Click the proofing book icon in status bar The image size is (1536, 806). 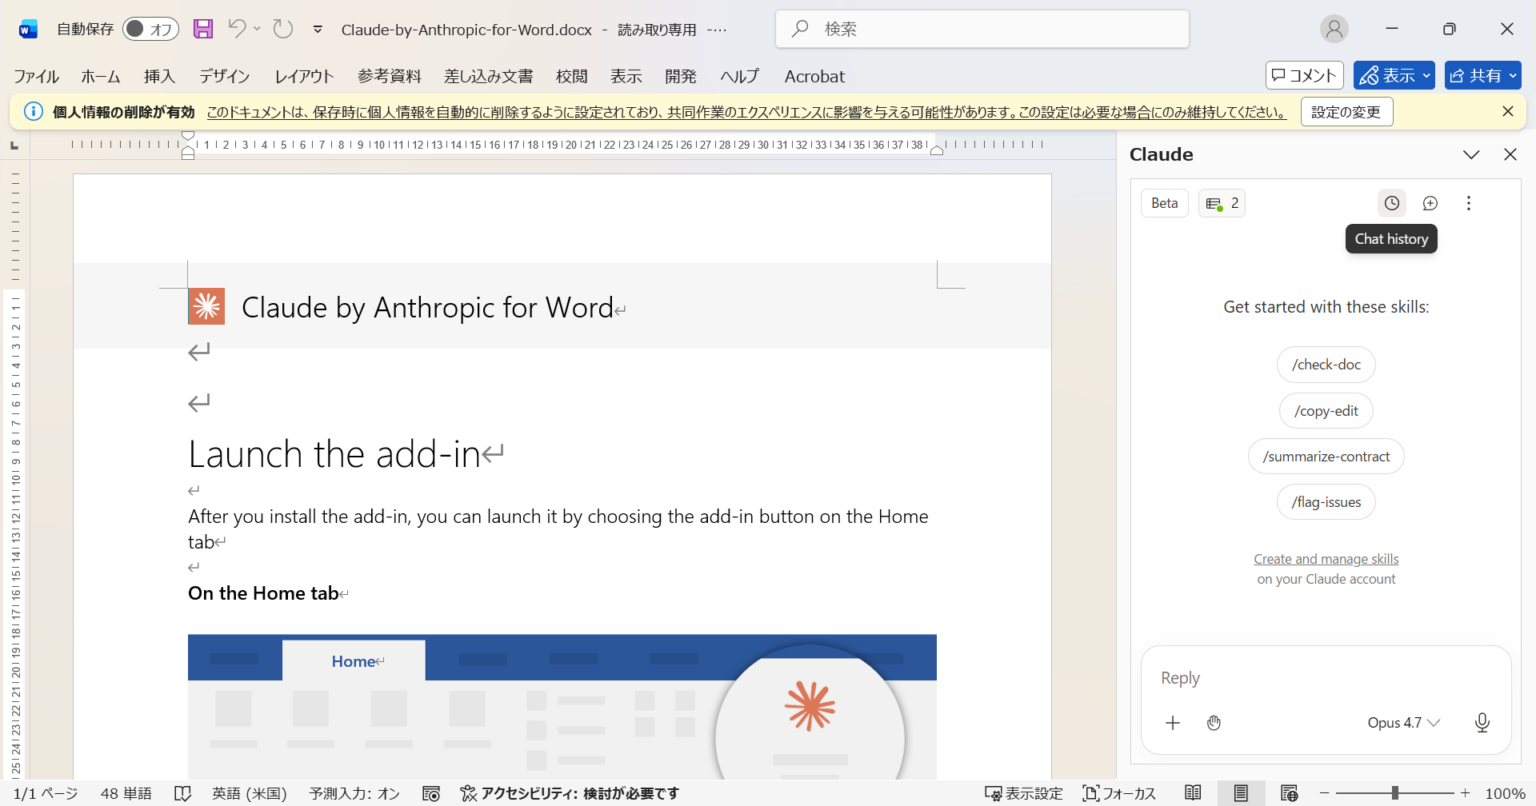point(182,793)
